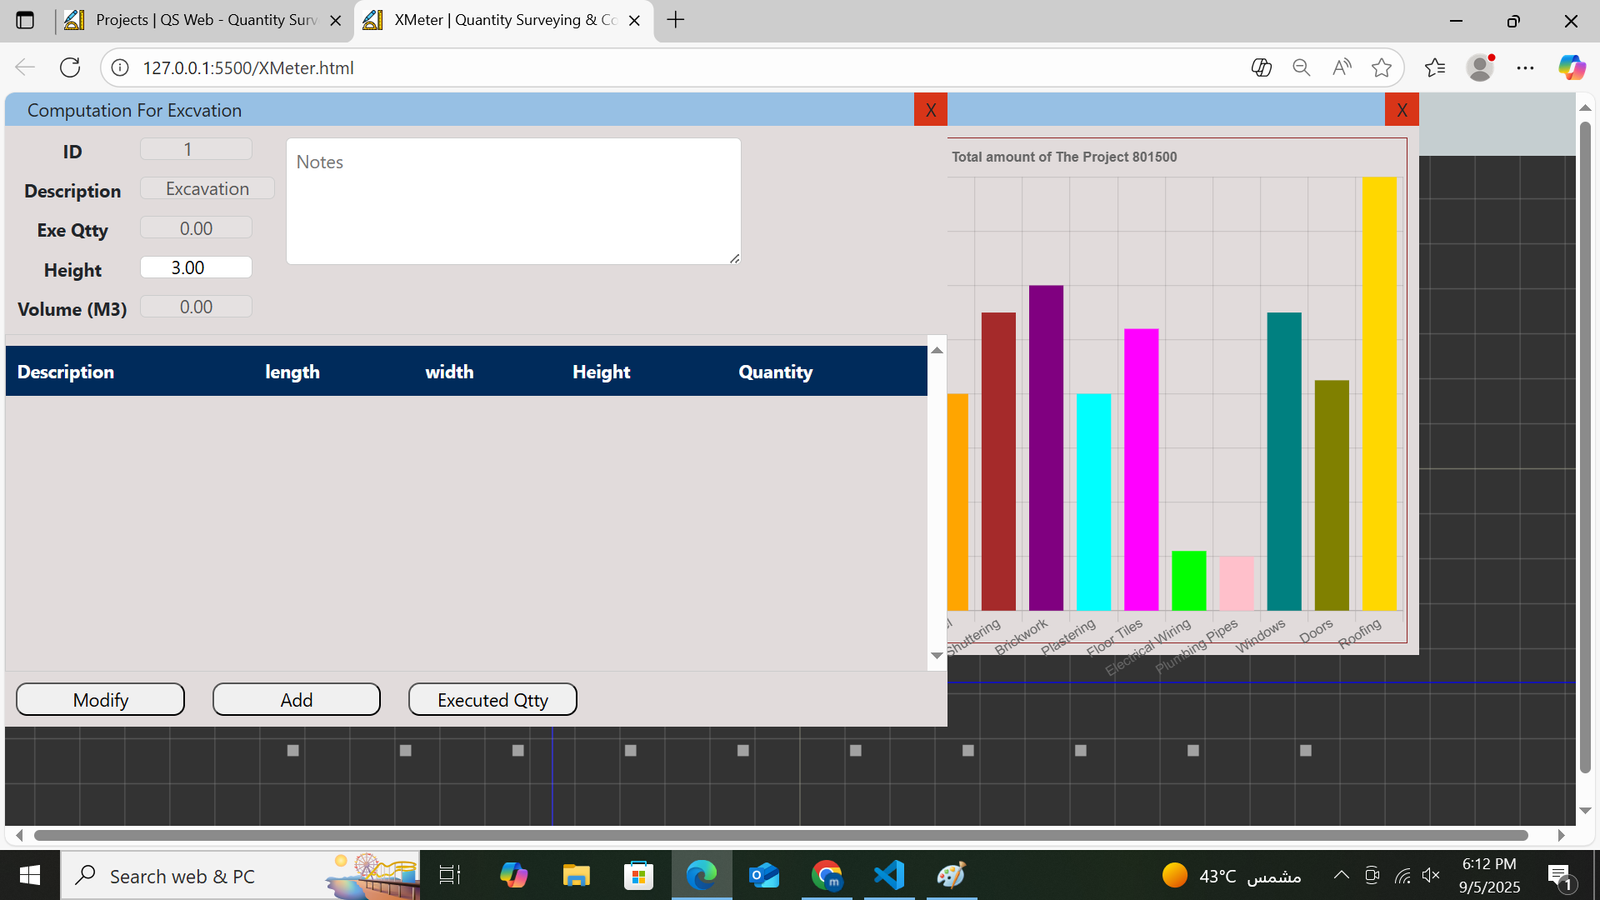This screenshot has height=900, width=1600.
Task: Switch to Projects QS Web tab
Action: 205,20
